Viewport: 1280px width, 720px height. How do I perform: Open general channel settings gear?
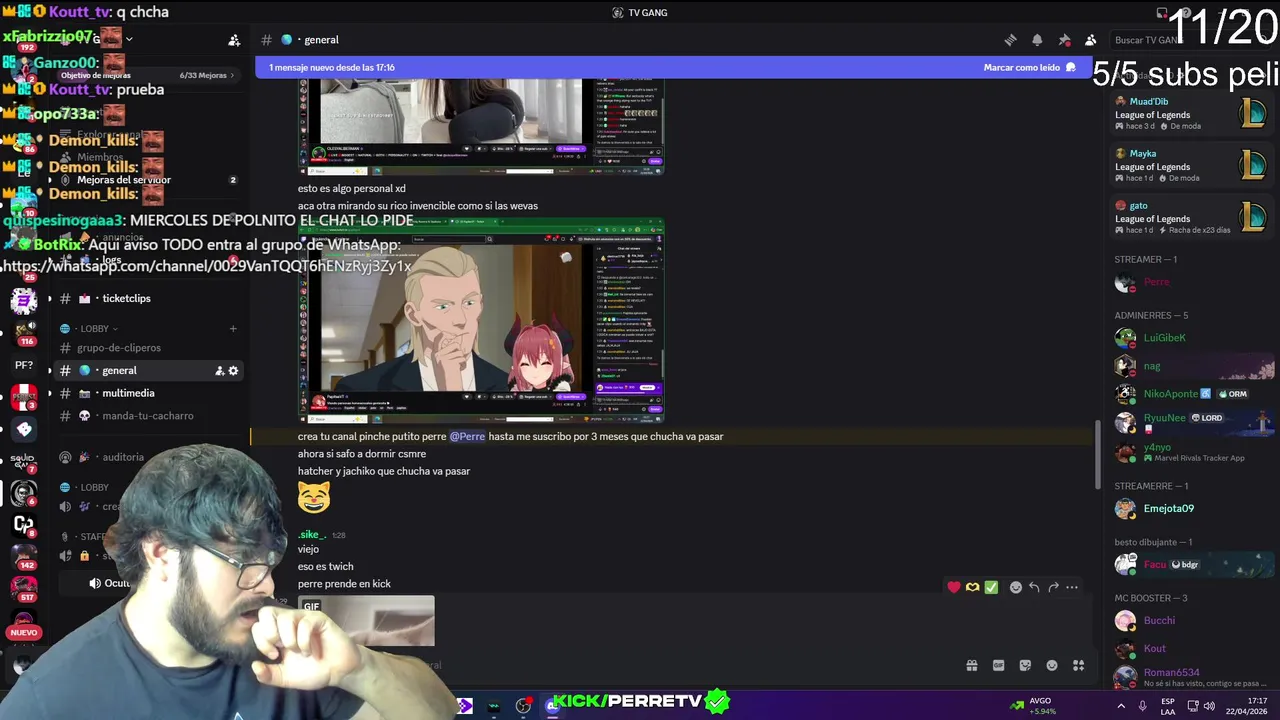tap(233, 371)
